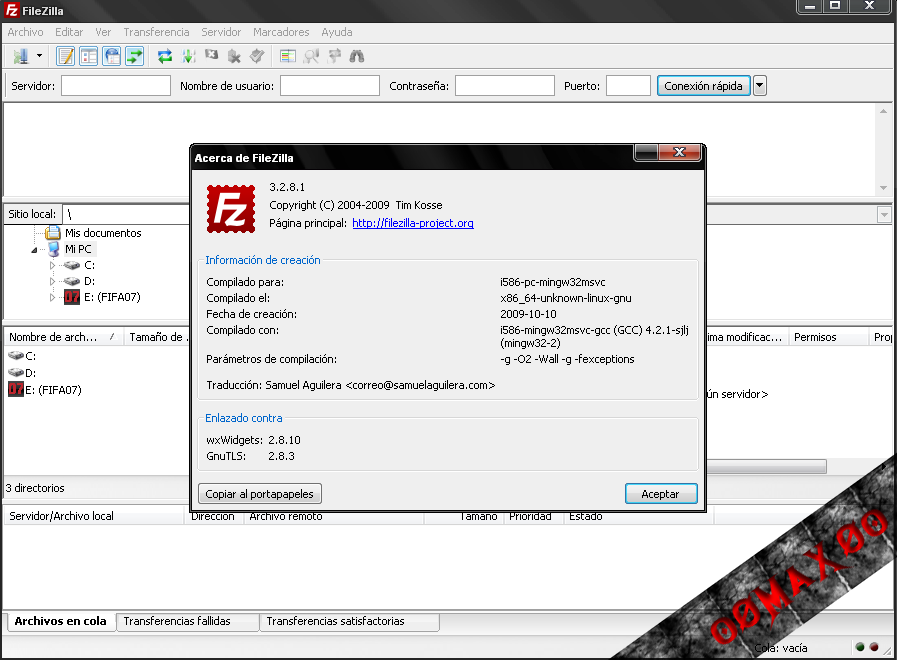897x660 pixels.
Task: Open the Site Manager dropdown arrow
Action: (x=39, y=56)
